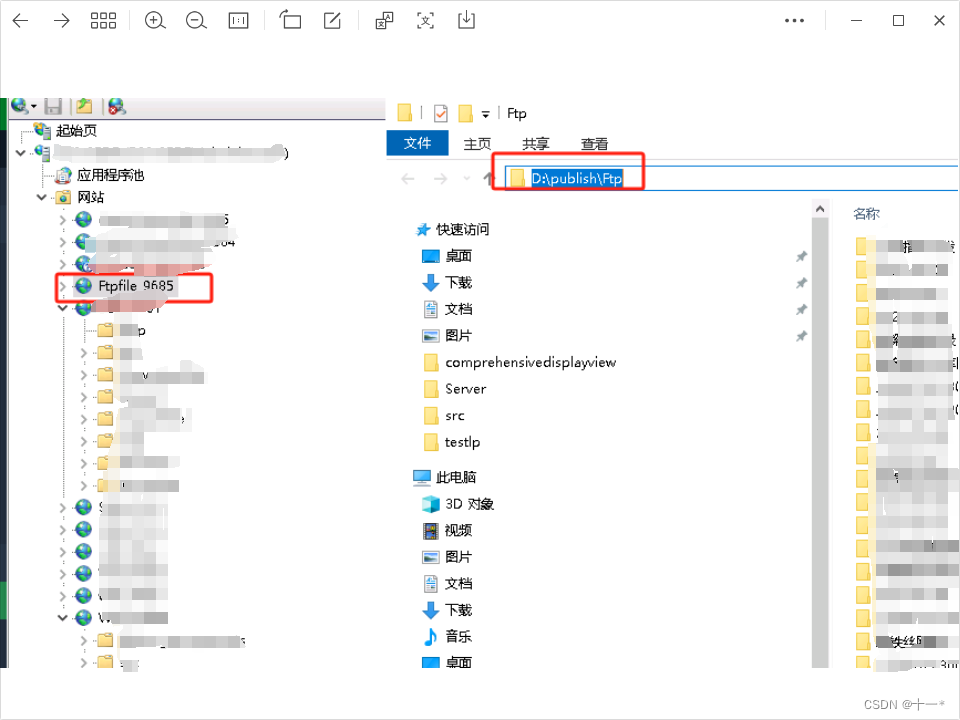Open 文档 under 此电脑

tap(459, 583)
